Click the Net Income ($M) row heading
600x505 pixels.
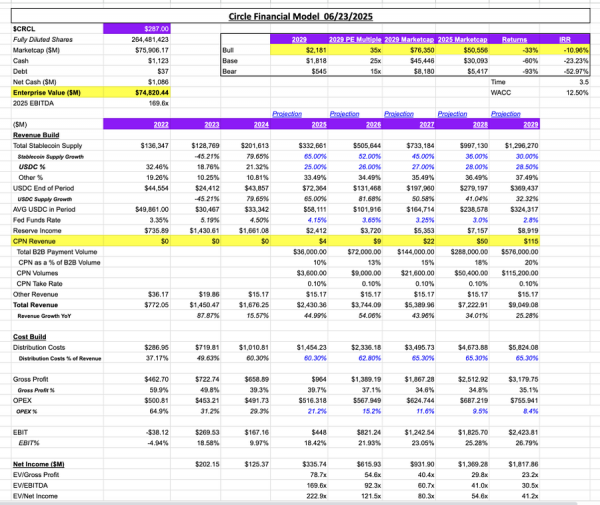click(40, 466)
